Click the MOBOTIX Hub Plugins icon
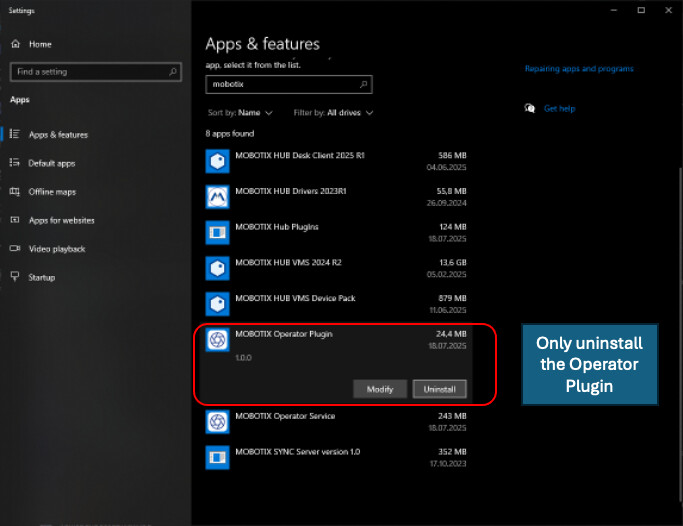This screenshot has height=526, width=683. 217,233
